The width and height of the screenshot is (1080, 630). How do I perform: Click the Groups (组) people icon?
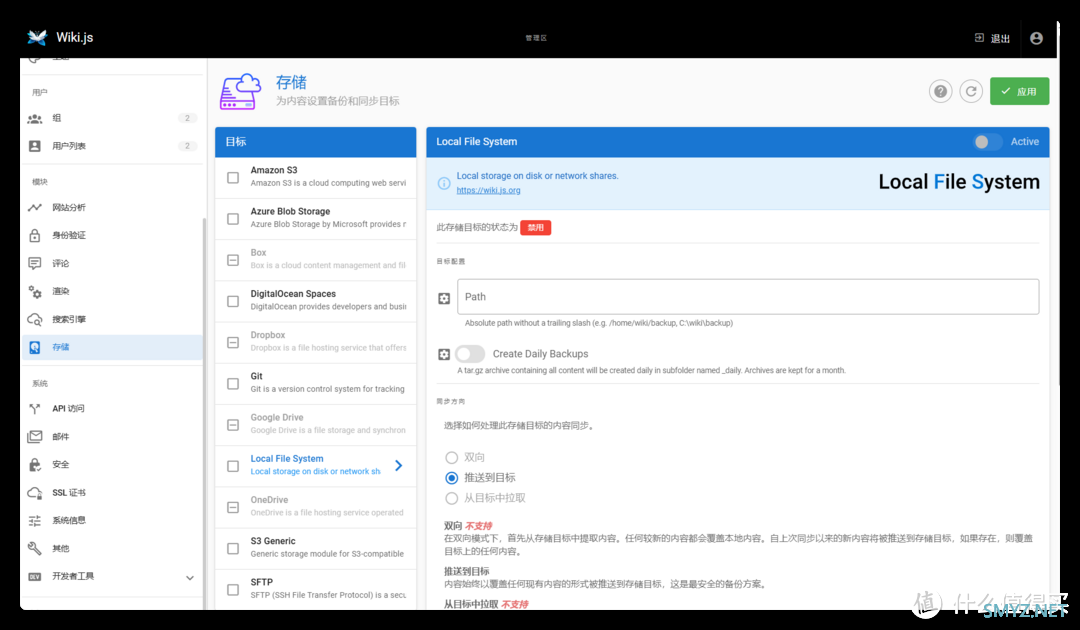tap(34, 118)
